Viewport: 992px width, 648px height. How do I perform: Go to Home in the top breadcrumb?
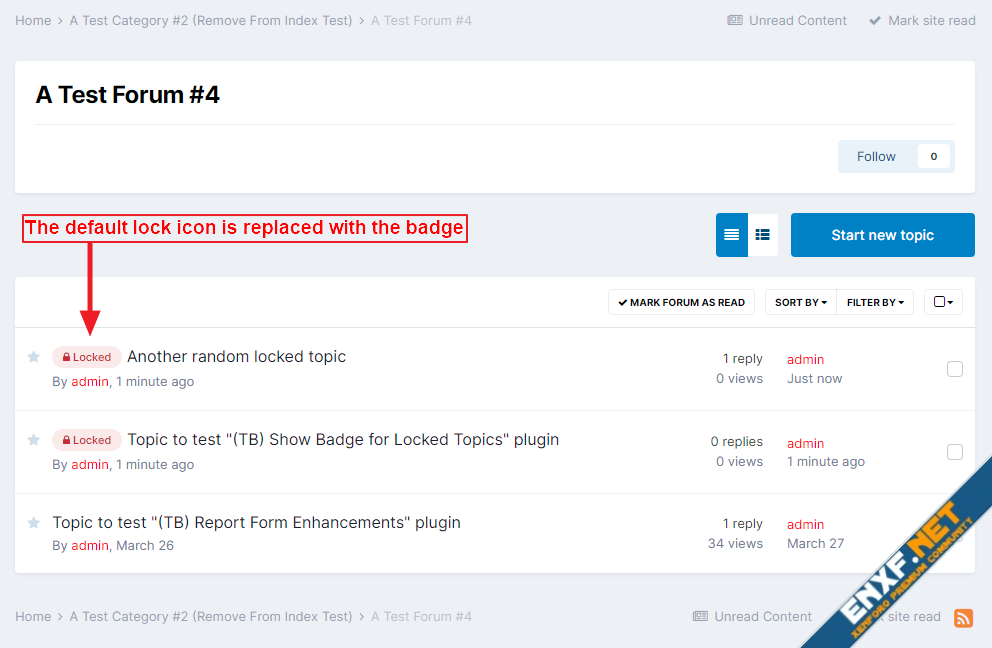pyautogui.click(x=33, y=20)
